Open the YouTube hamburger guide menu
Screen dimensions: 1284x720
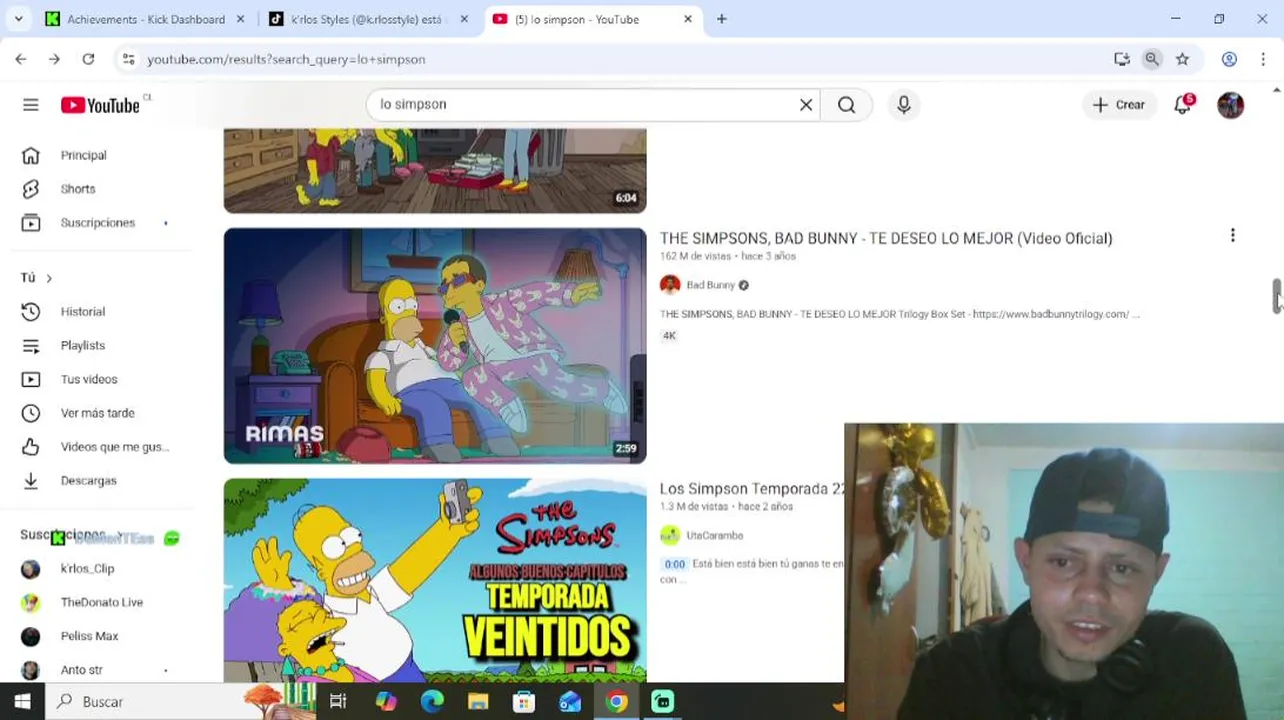(x=31, y=105)
